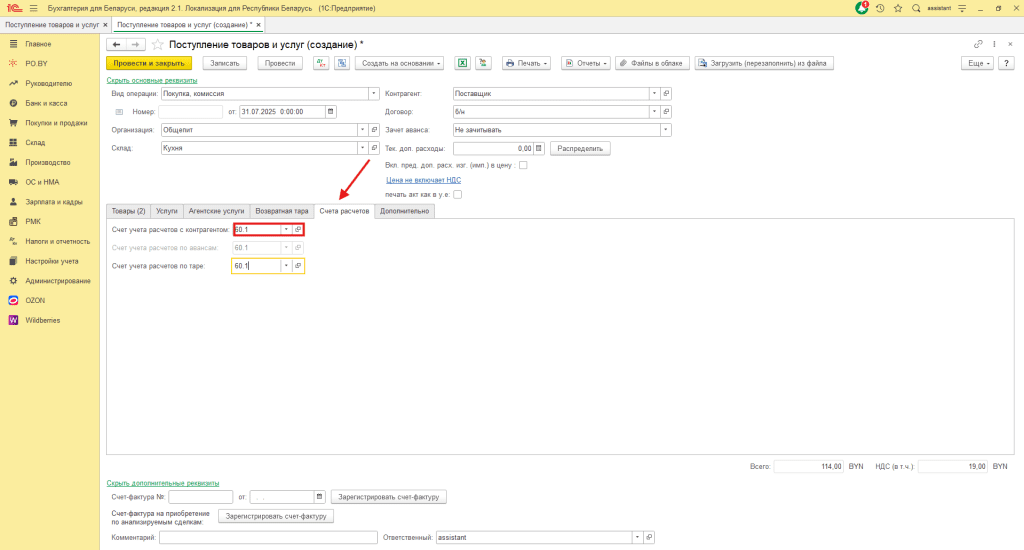The height and width of the screenshot is (550, 1024).
Task: Expand Счет учета расчетов по таре dropdown
Action: (286, 266)
